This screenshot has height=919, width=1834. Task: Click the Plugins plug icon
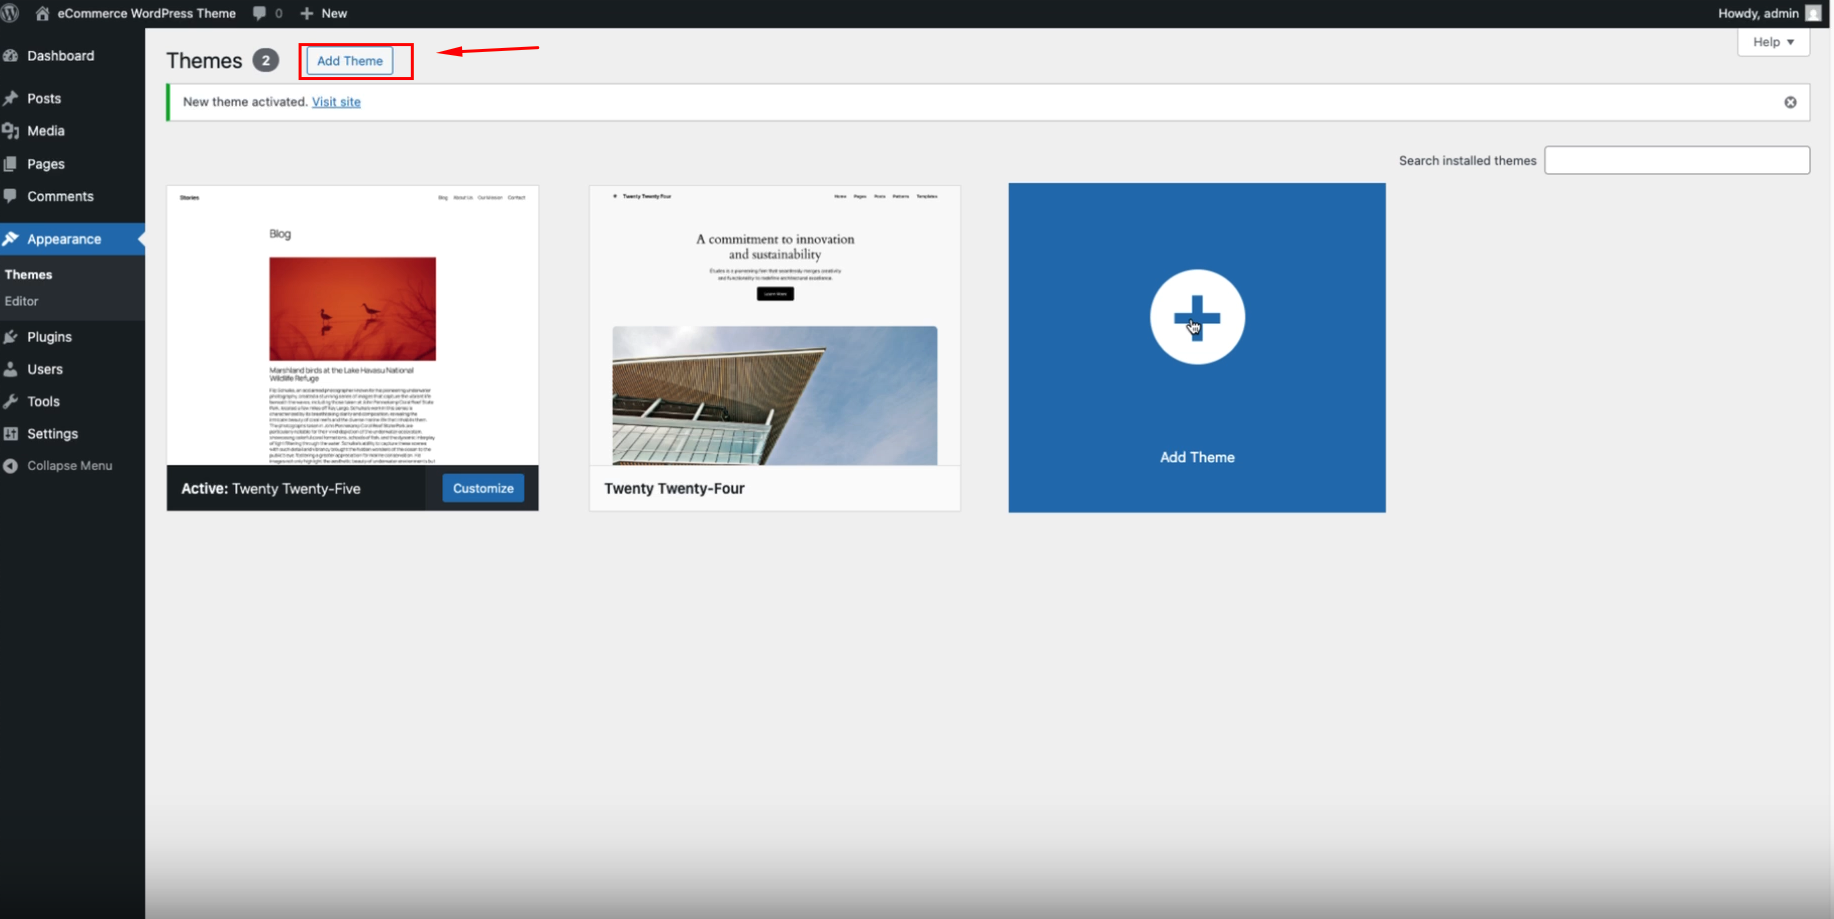tap(11, 337)
